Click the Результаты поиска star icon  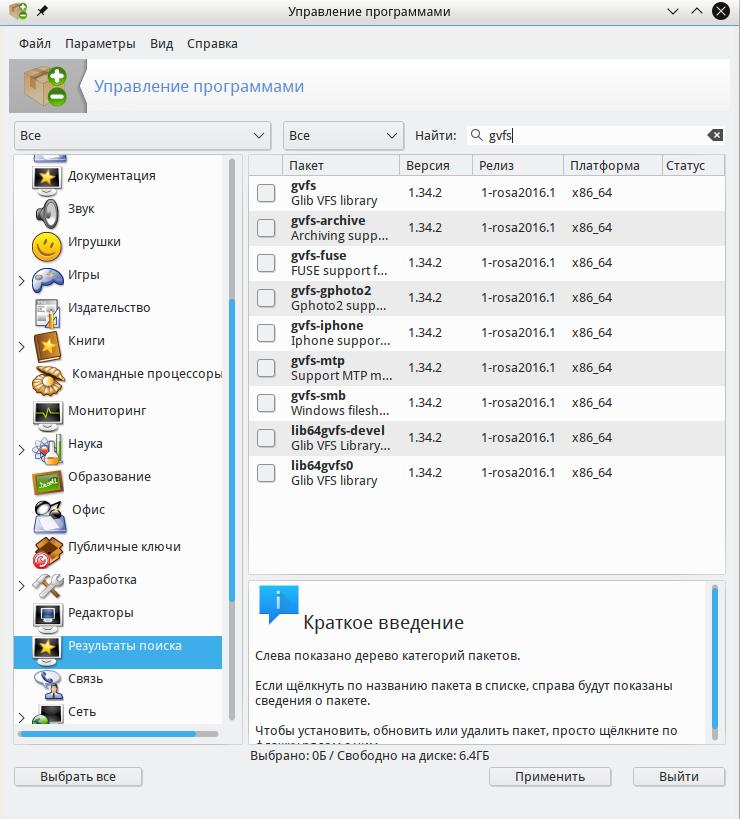pyautogui.click(x=47, y=651)
